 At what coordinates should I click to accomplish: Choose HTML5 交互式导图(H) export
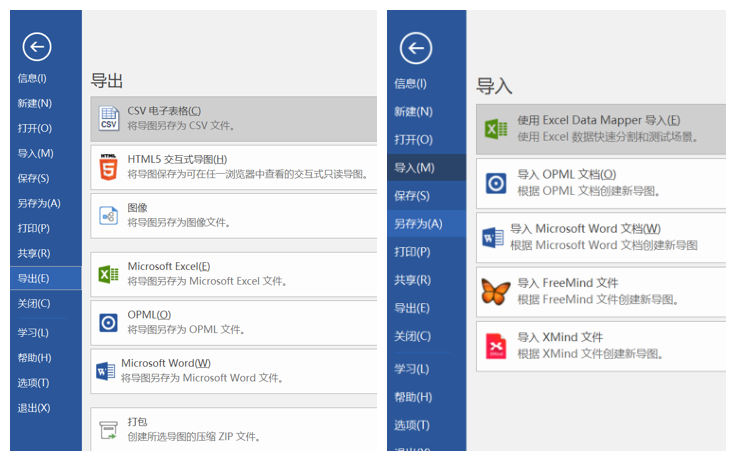click(233, 168)
